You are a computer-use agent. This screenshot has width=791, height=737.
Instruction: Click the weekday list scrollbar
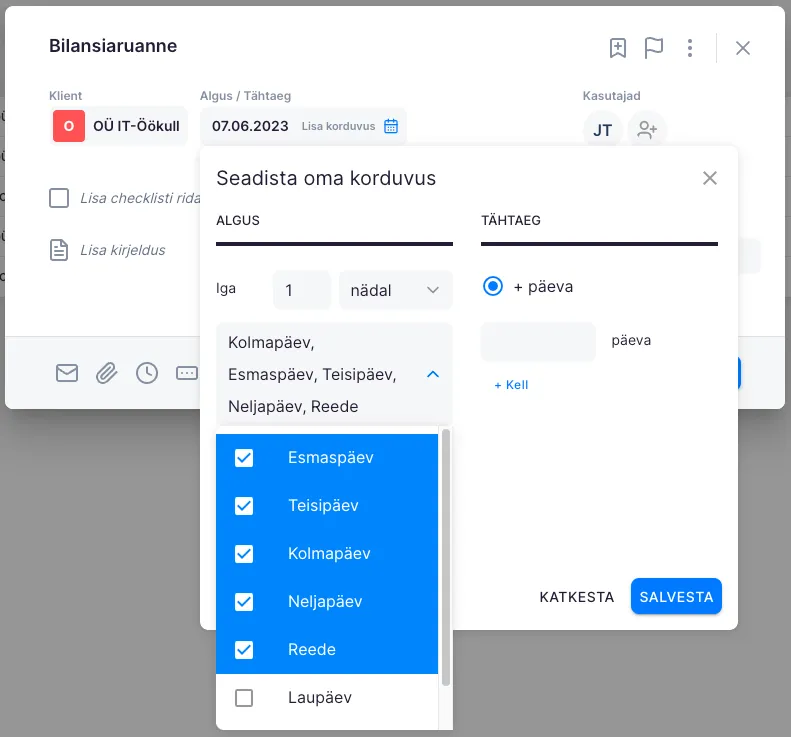pos(446,560)
